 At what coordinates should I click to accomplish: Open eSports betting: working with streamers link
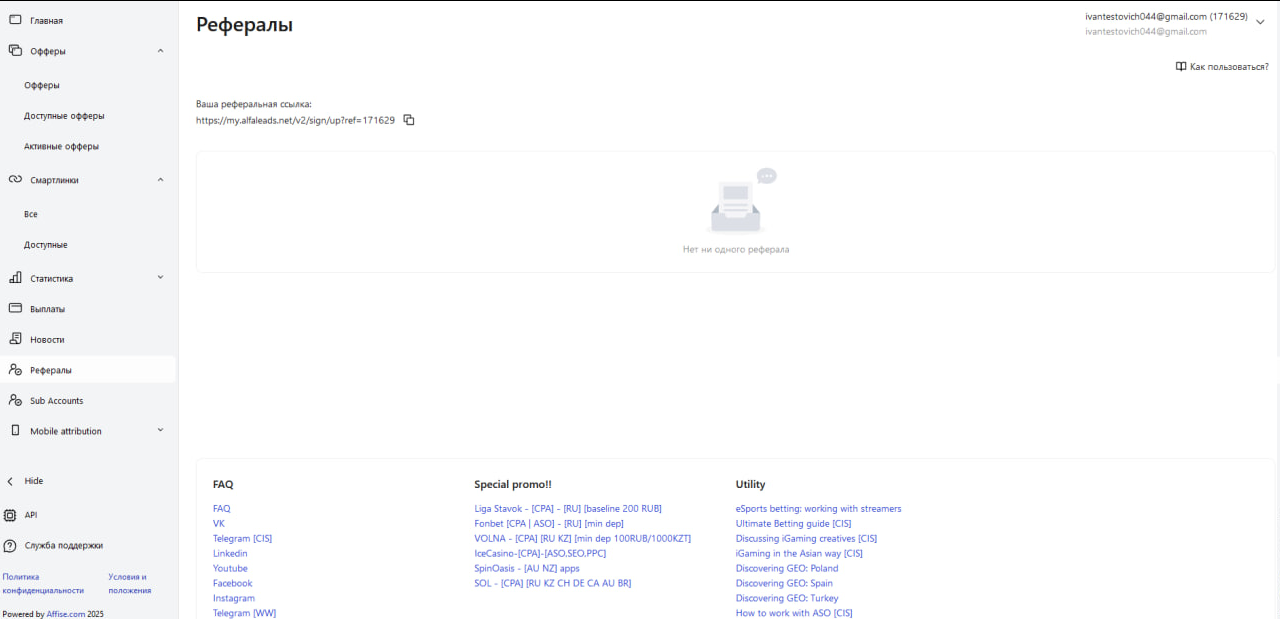click(818, 509)
